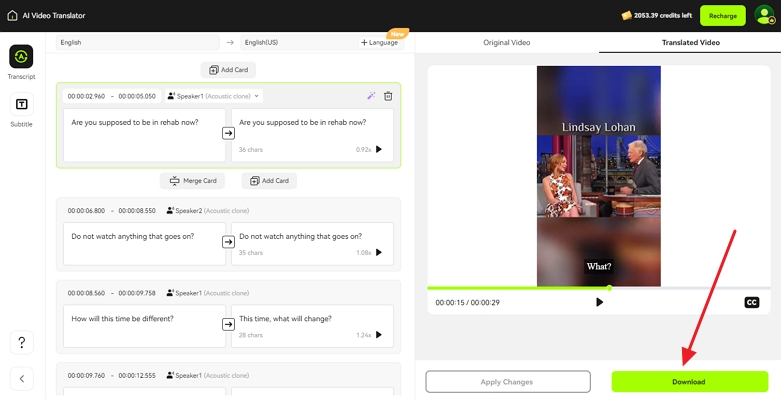781x400 pixels.
Task: Click the 00:00:15 / 00:00:29 time display
Action: [467, 302]
